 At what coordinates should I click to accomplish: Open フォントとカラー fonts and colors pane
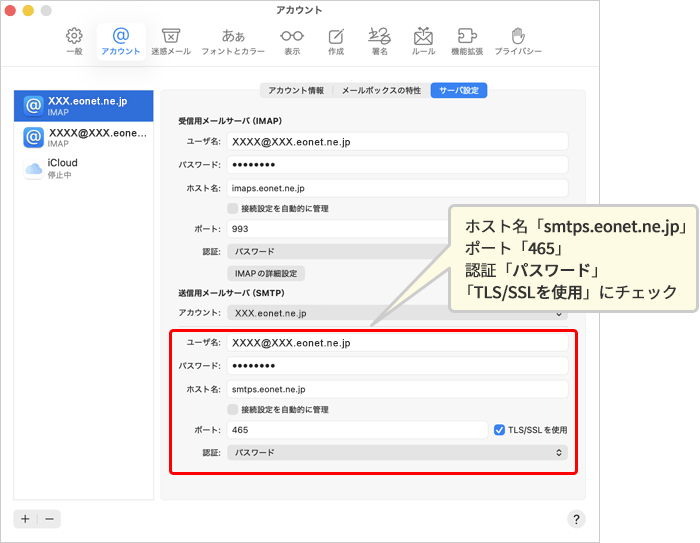pos(233,41)
